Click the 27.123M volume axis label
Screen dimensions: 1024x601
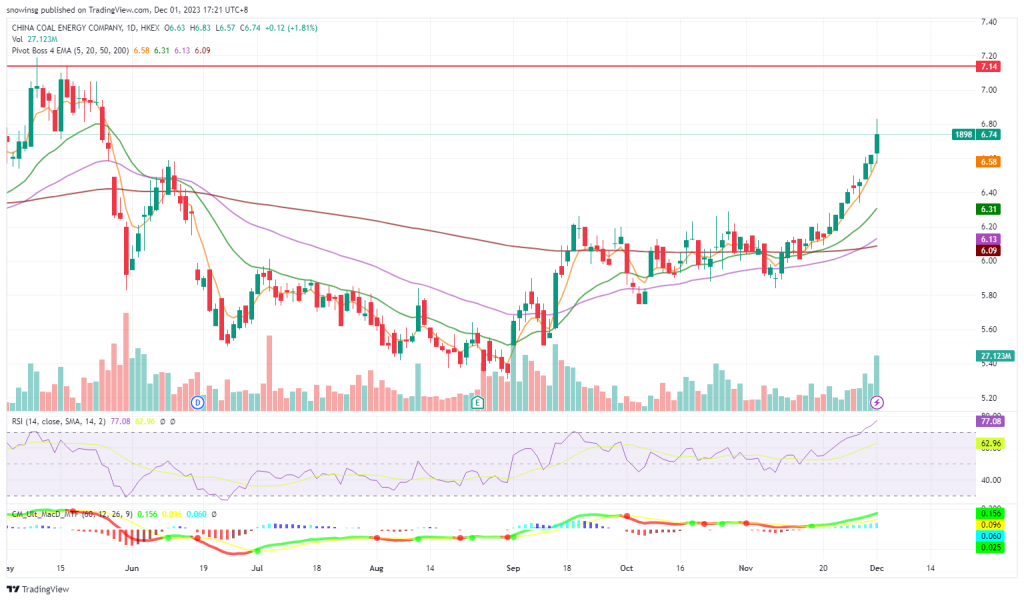click(995, 356)
